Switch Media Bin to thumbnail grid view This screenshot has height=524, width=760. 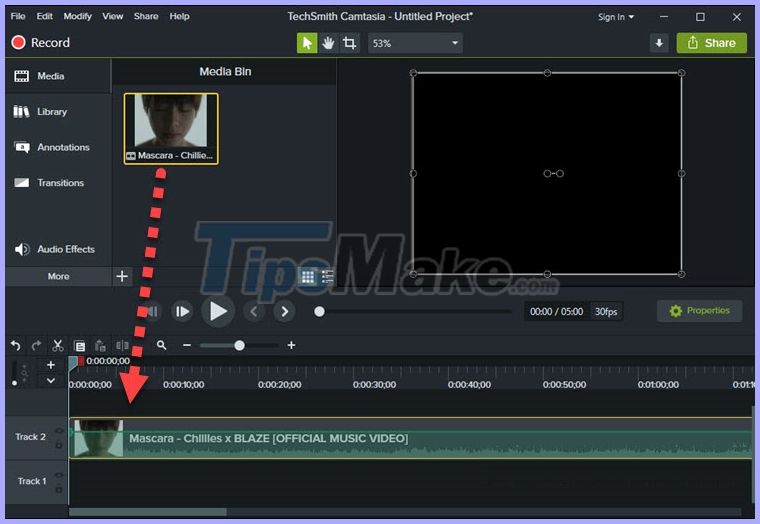coord(308,277)
